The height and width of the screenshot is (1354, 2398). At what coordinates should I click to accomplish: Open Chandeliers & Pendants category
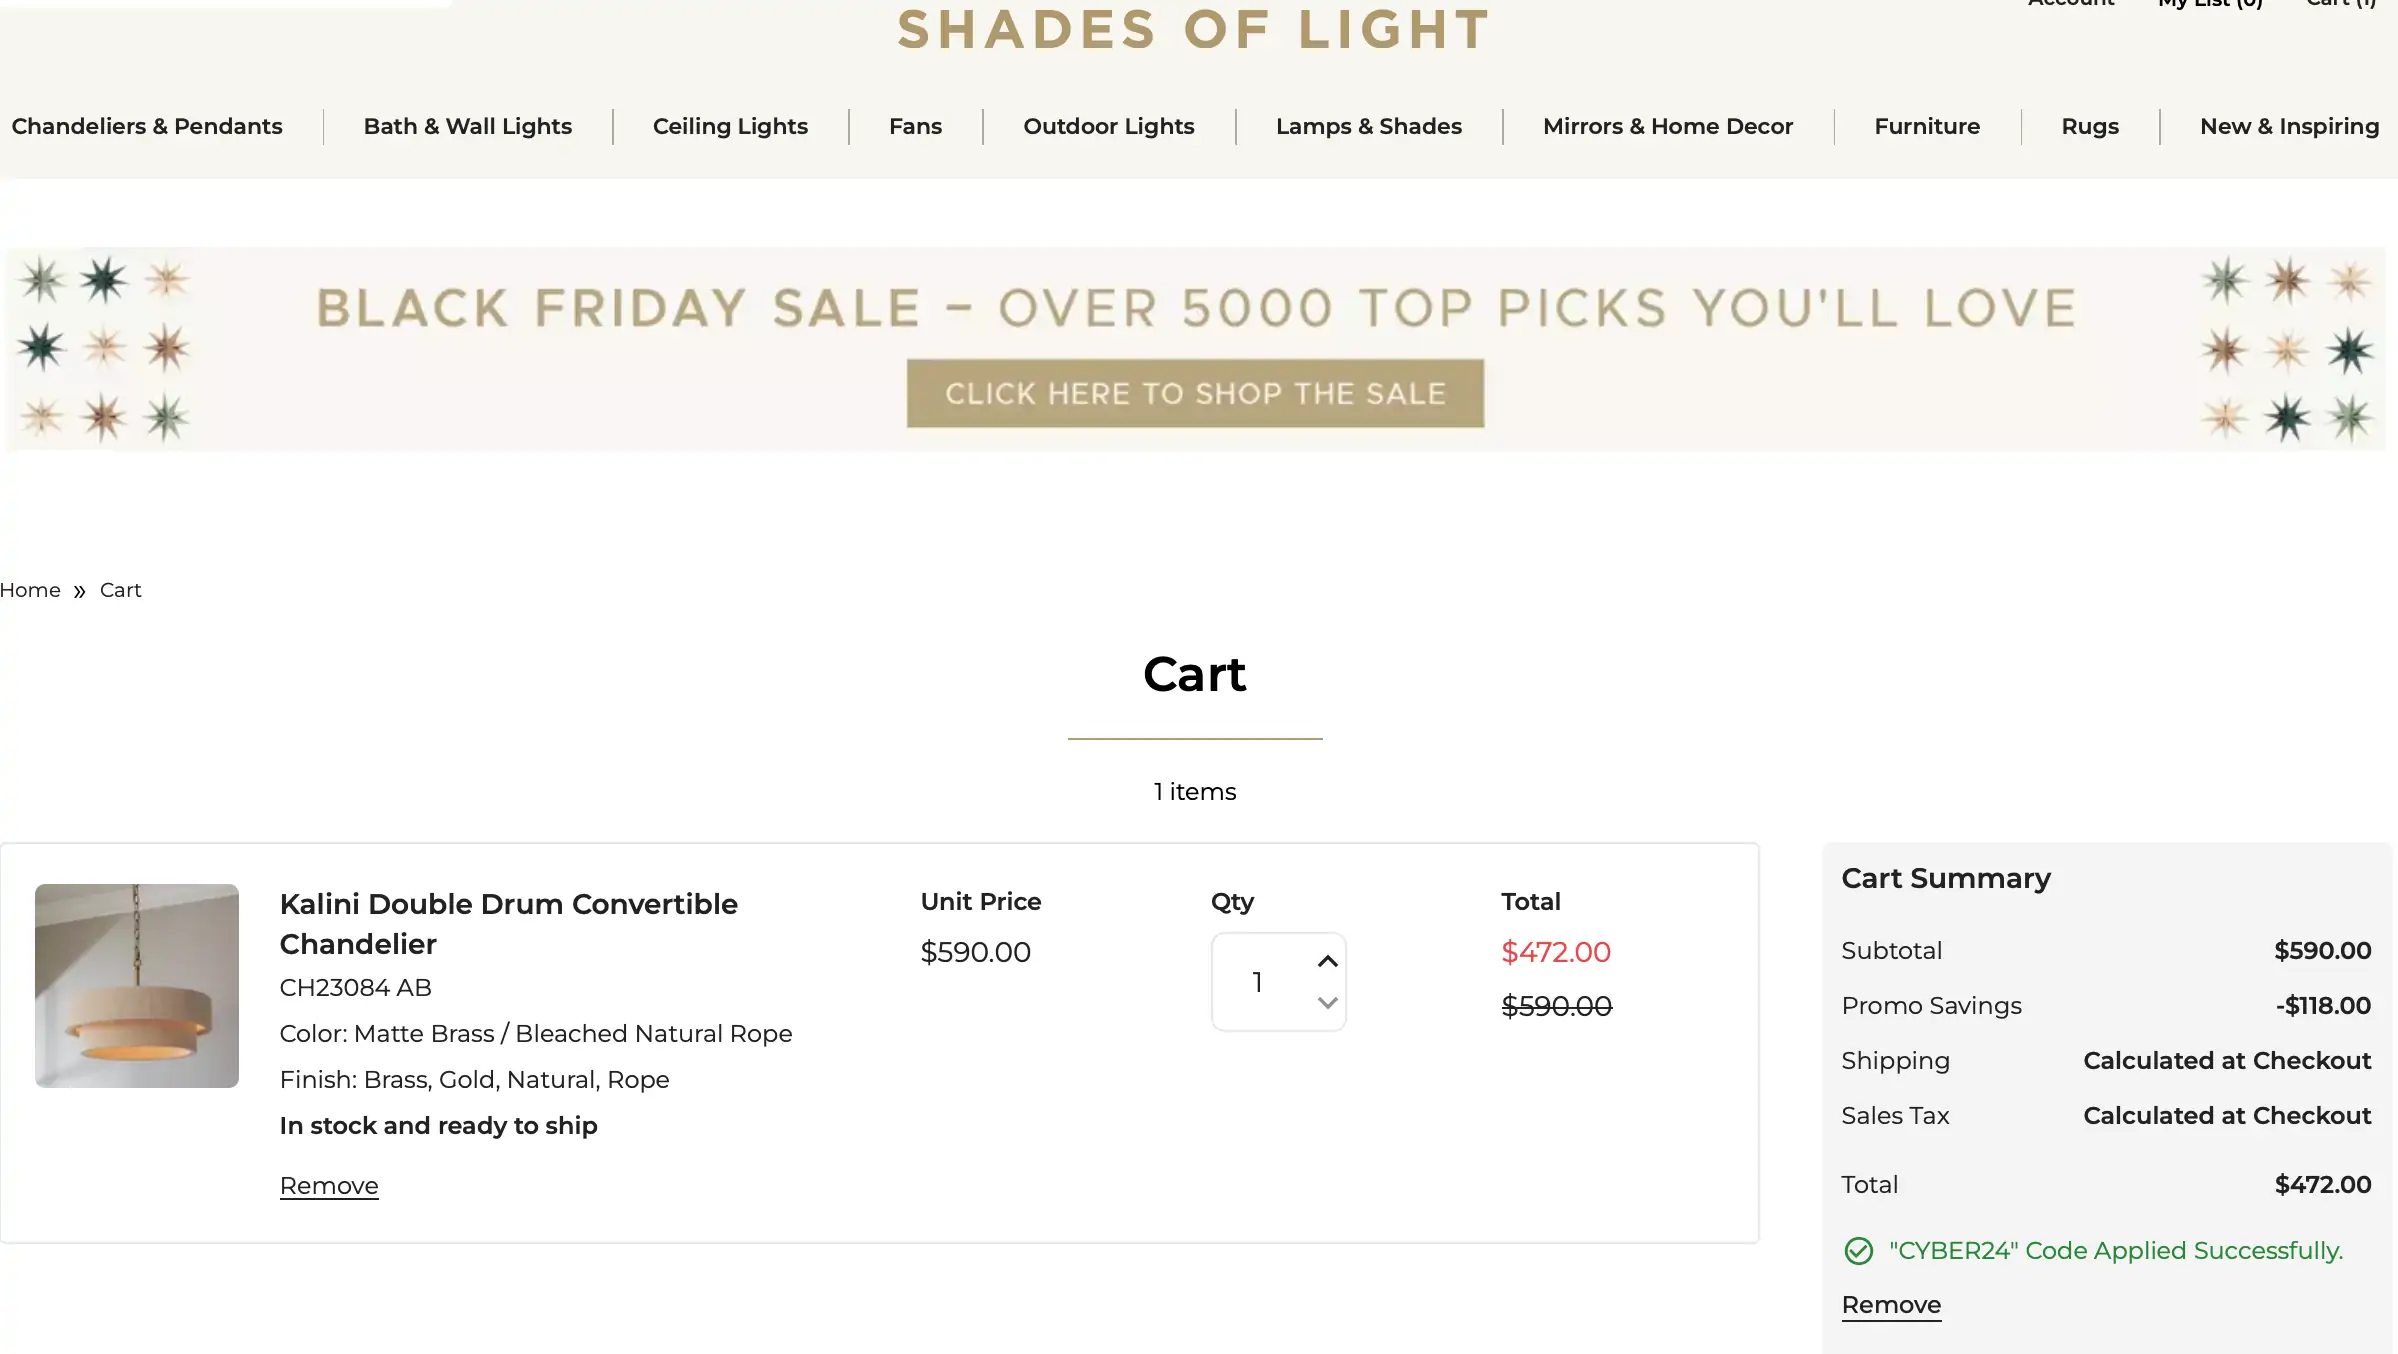[x=147, y=126]
